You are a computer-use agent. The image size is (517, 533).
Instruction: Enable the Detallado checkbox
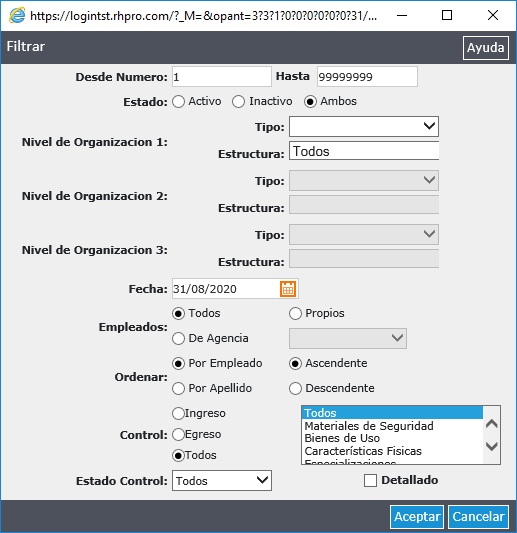pos(370,481)
